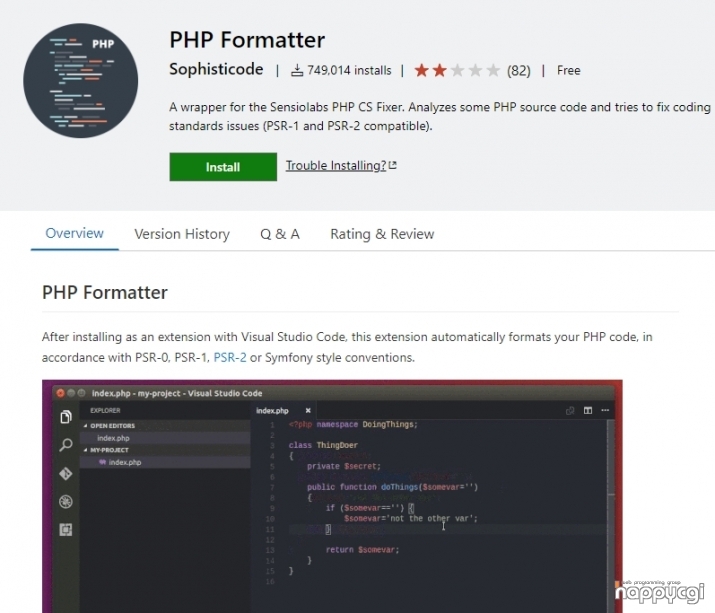Click the green Install button
This screenshot has width=715, height=613.
[x=223, y=167]
